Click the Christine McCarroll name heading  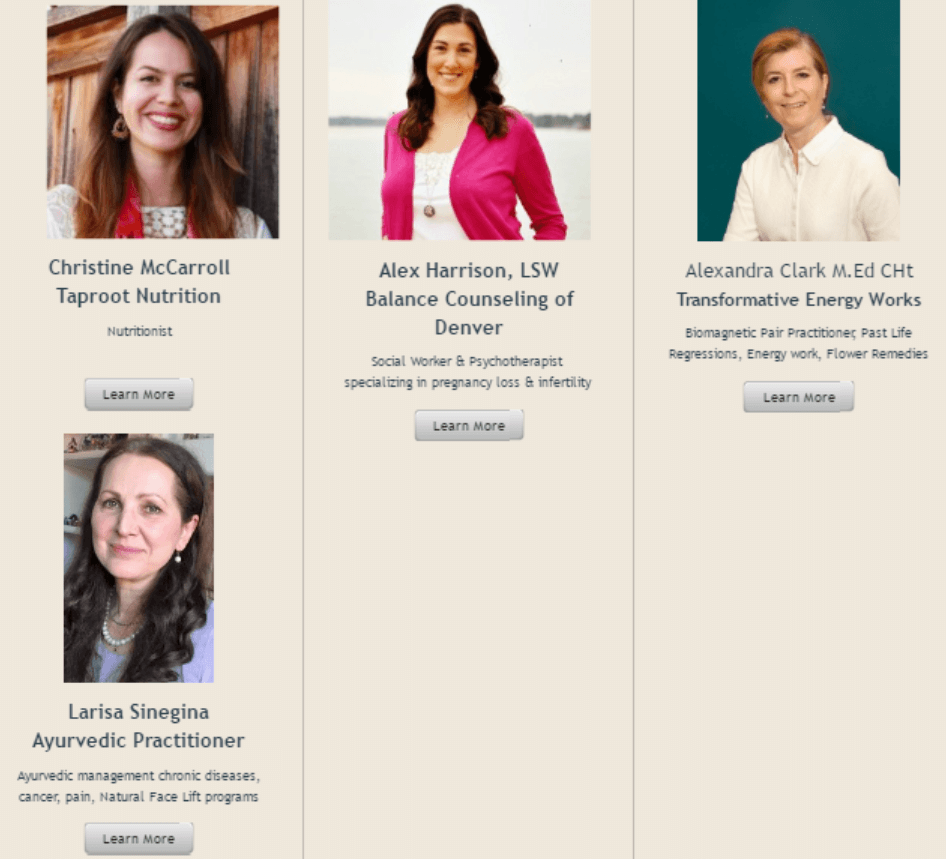[x=139, y=267]
